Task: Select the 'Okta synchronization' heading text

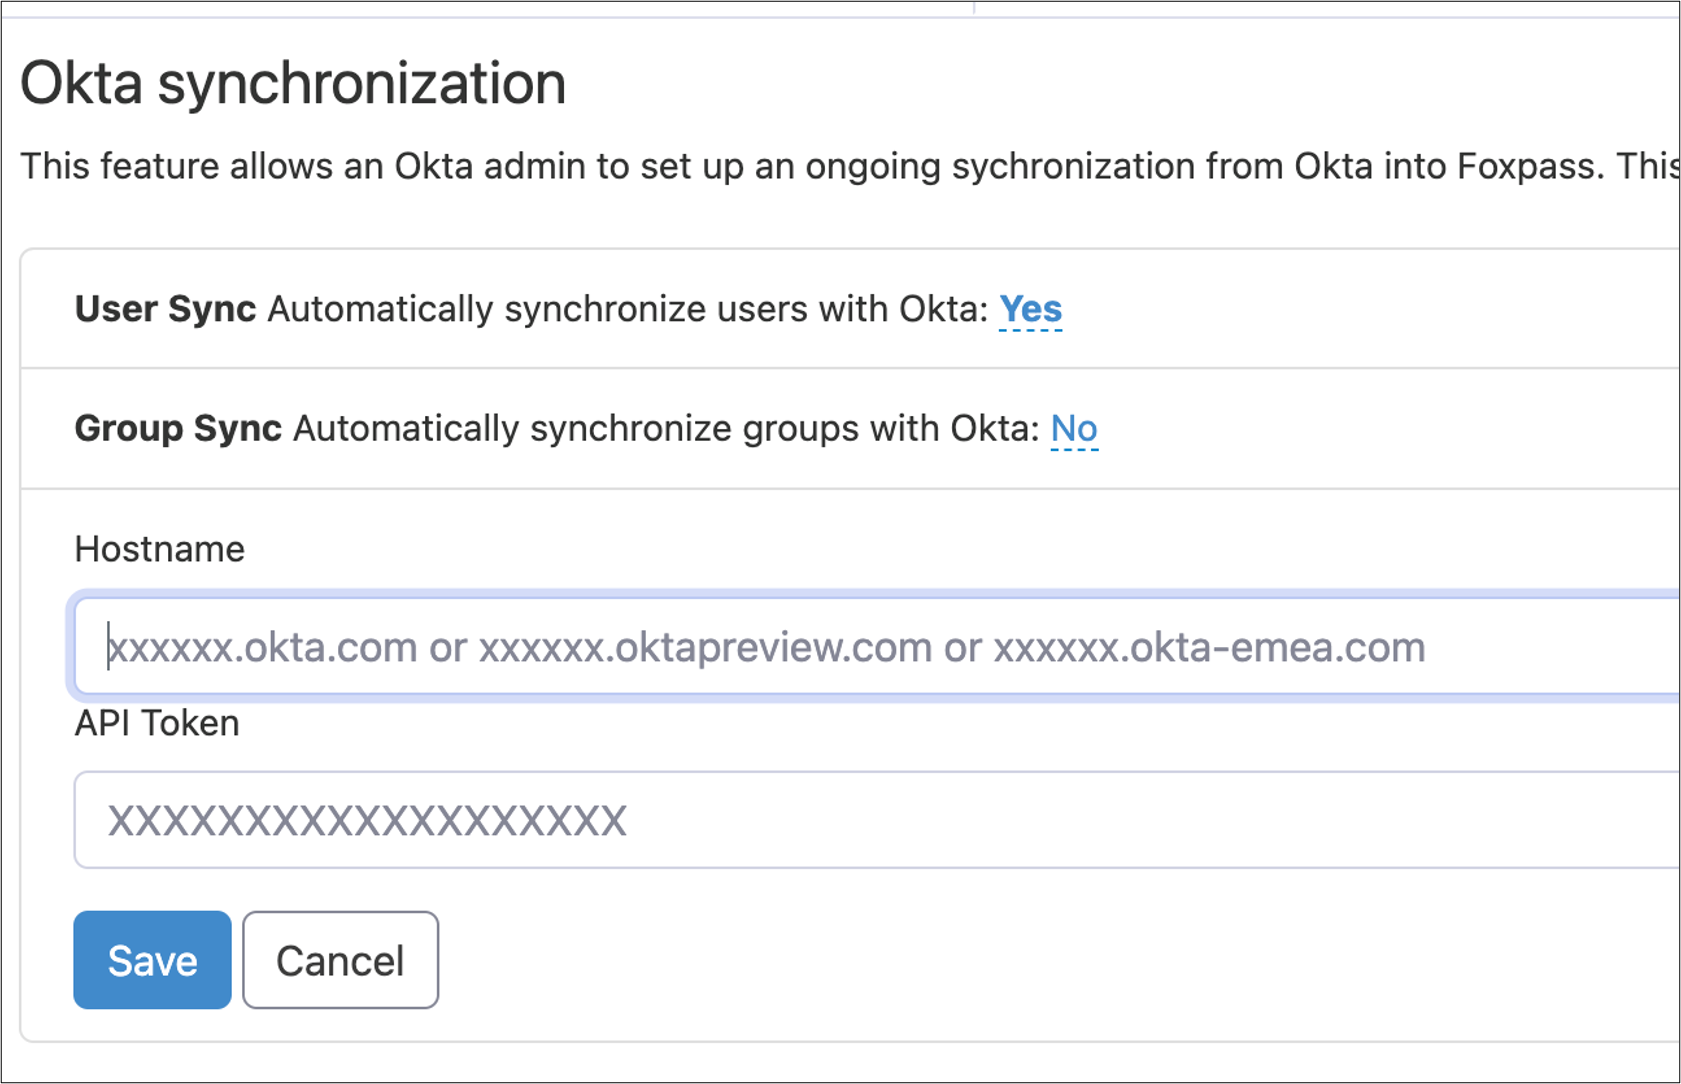Action: [x=293, y=84]
